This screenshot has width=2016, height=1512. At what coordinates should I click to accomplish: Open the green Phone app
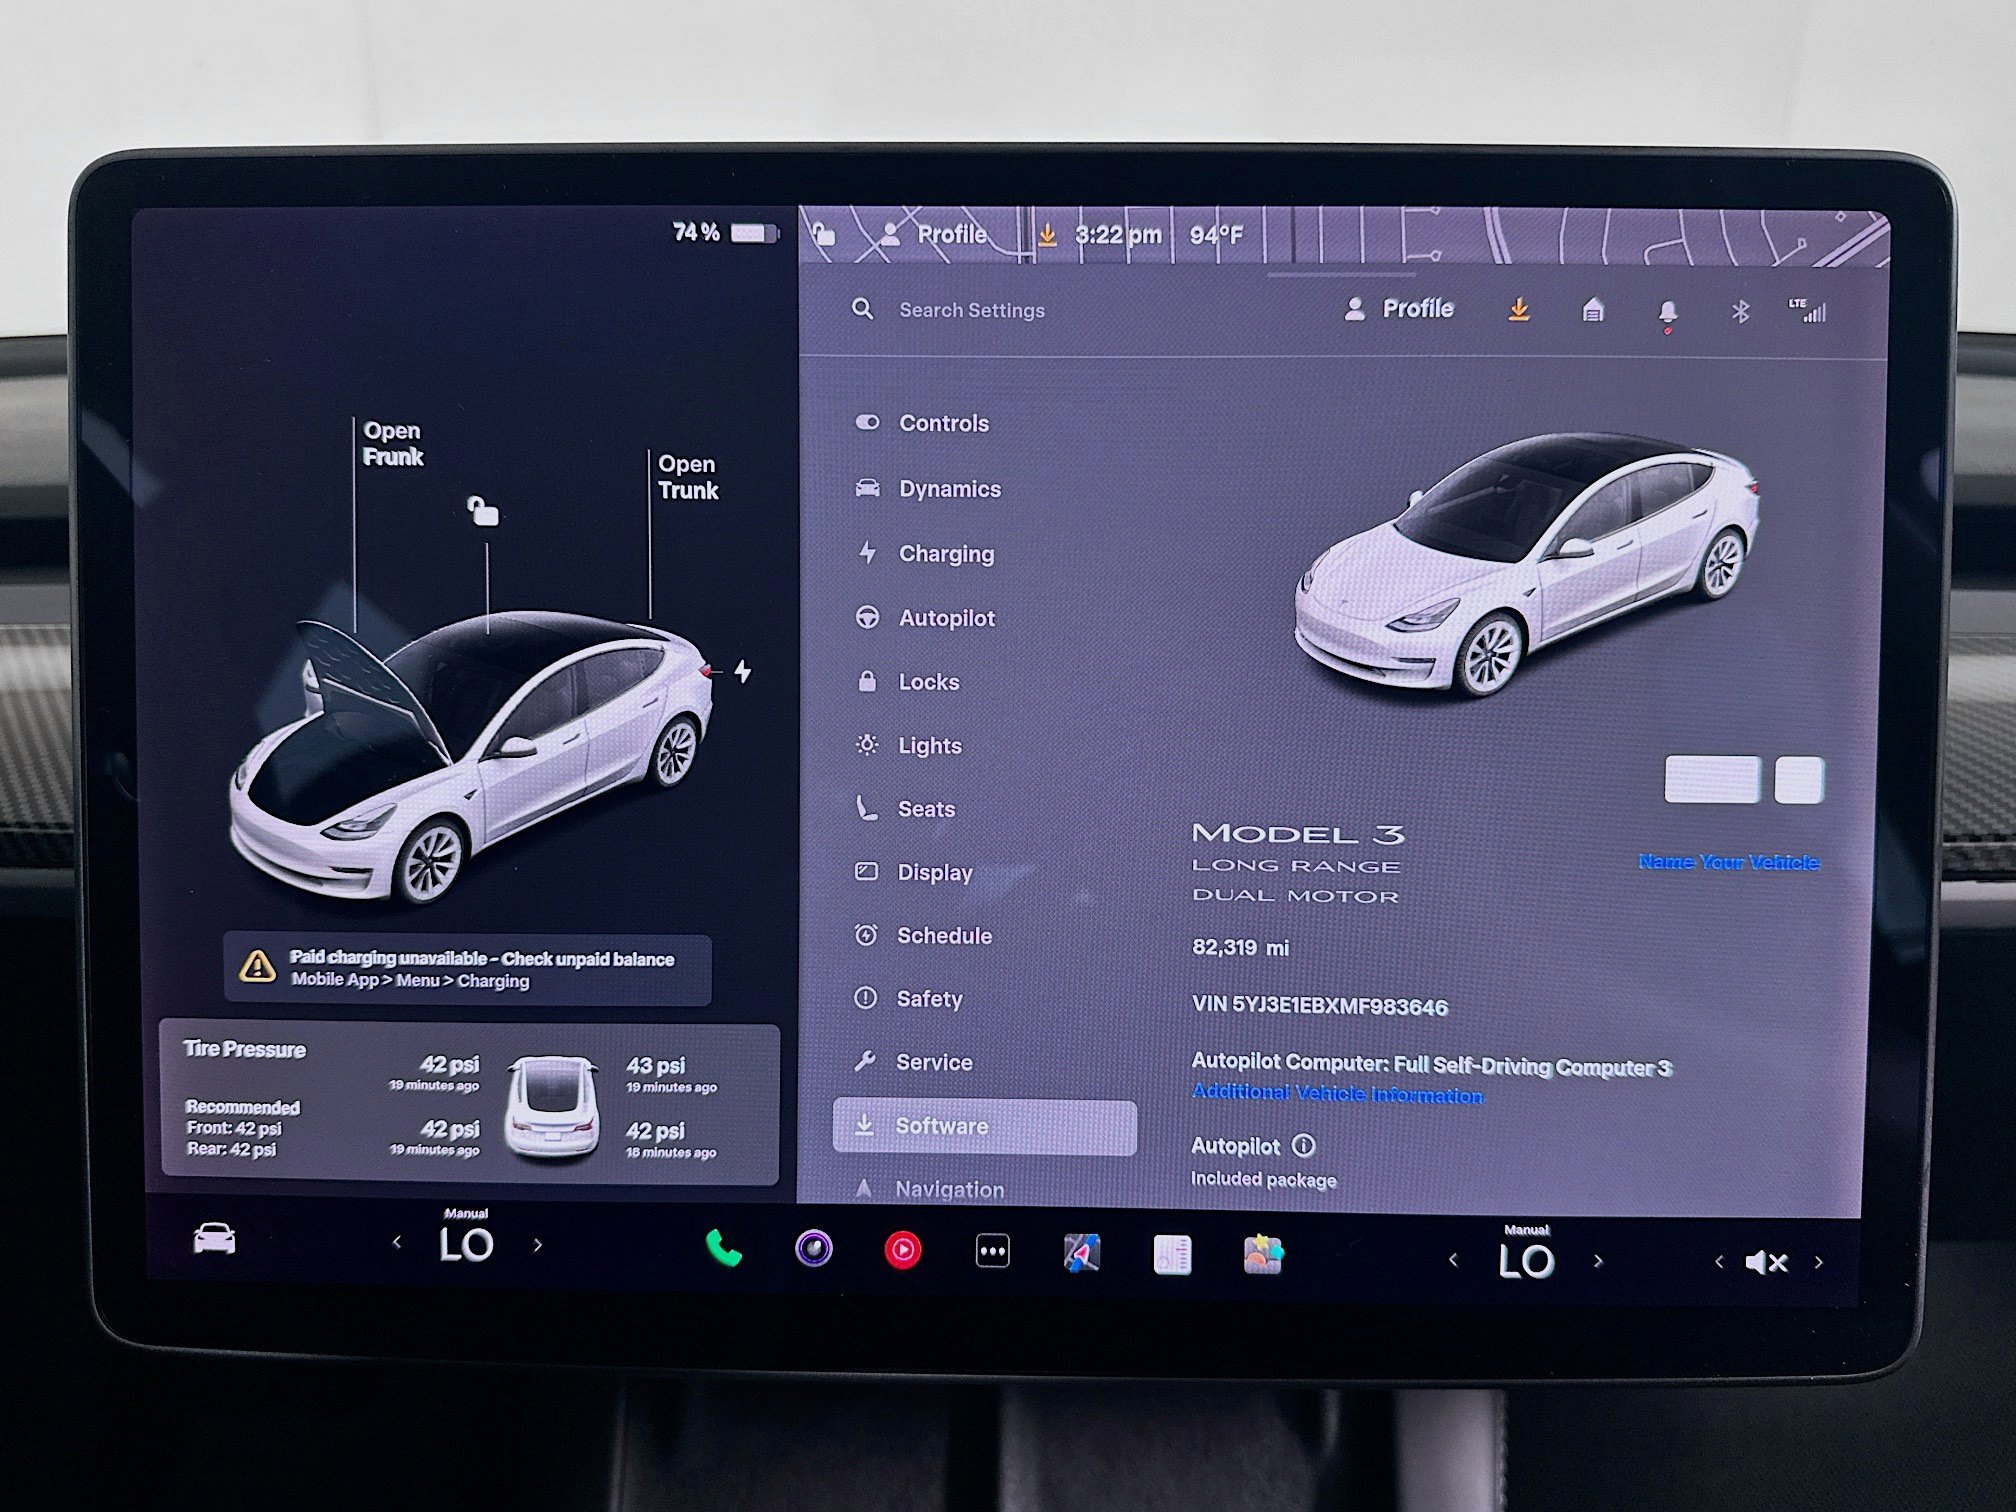pos(723,1248)
